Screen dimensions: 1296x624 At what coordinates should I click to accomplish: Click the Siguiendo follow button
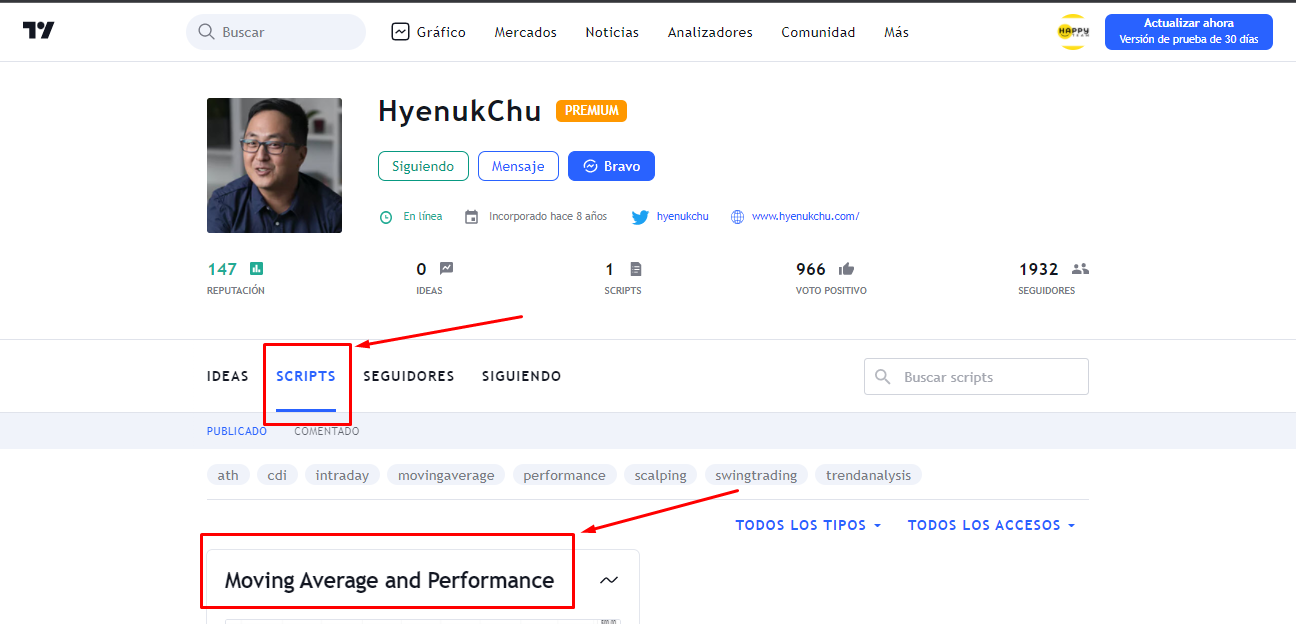point(423,166)
